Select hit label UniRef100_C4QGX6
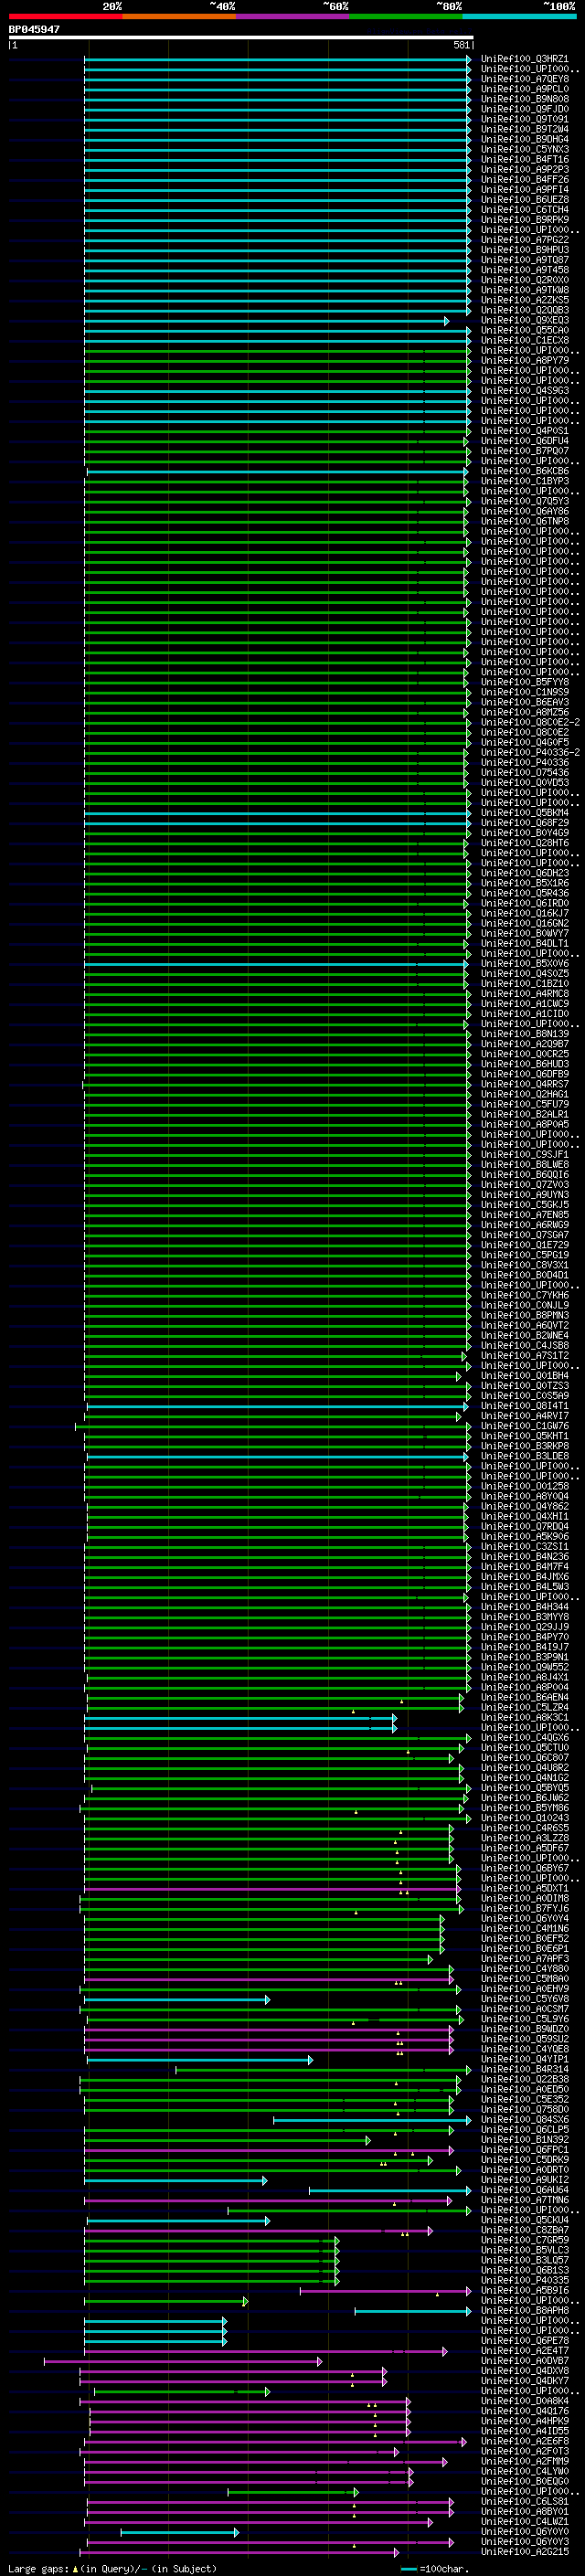585x2576 pixels. (524, 1737)
